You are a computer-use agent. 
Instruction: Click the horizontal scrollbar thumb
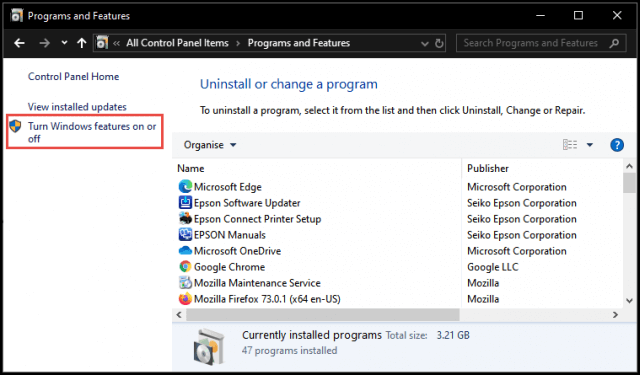coord(322,315)
